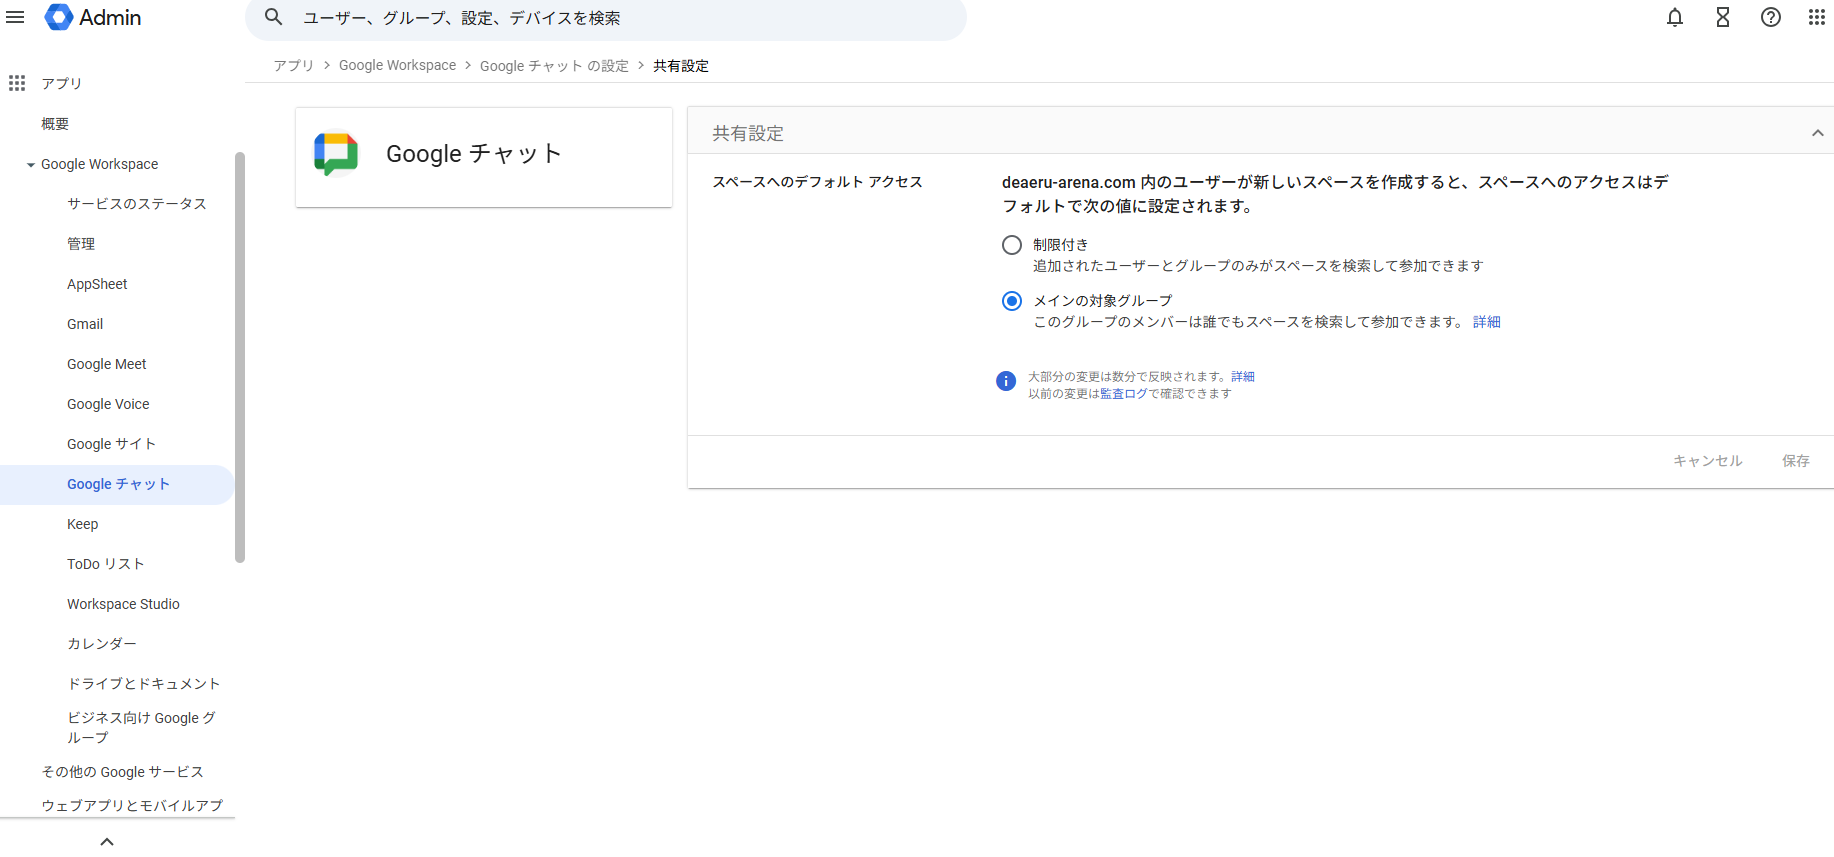Select Google チャット in the sidebar
The width and height of the screenshot is (1834, 857).
pos(118,484)
